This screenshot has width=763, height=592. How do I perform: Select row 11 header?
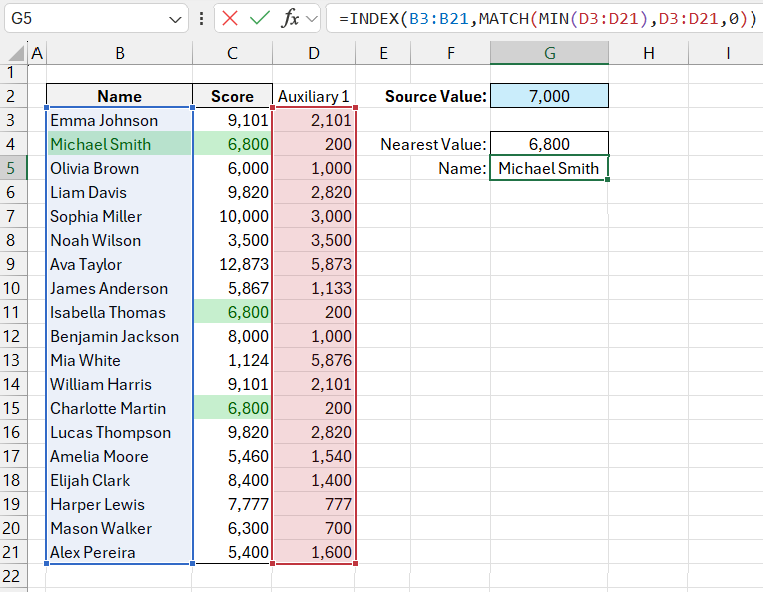[x=12, y=312]
